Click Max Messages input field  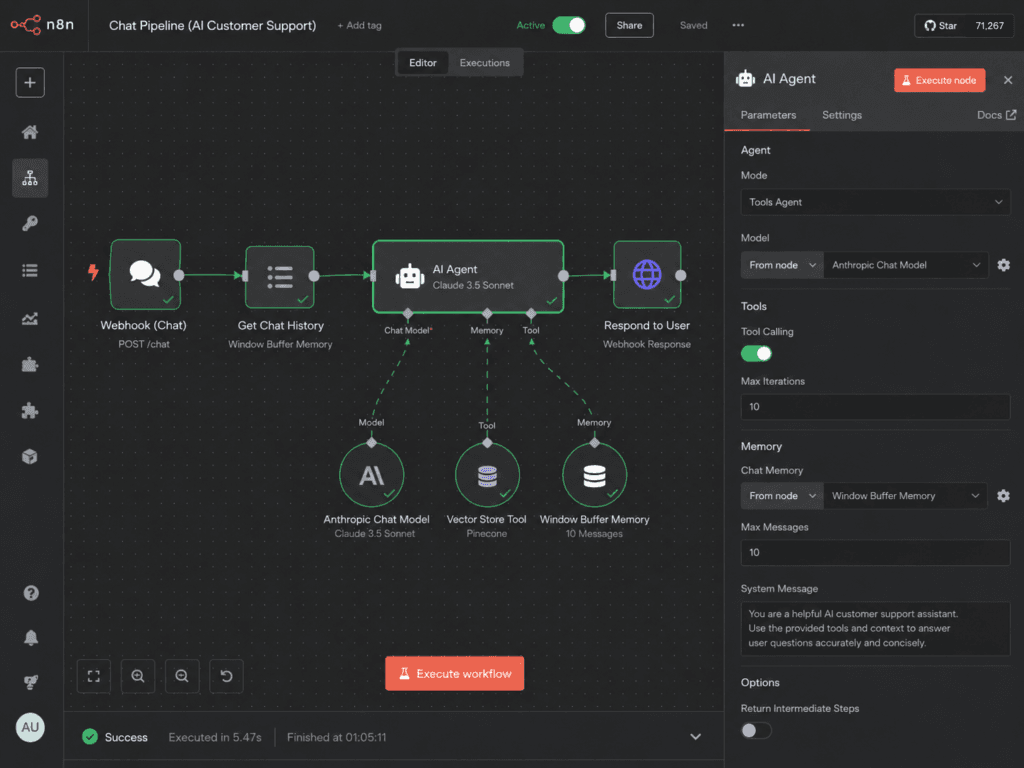click(875, 552)
